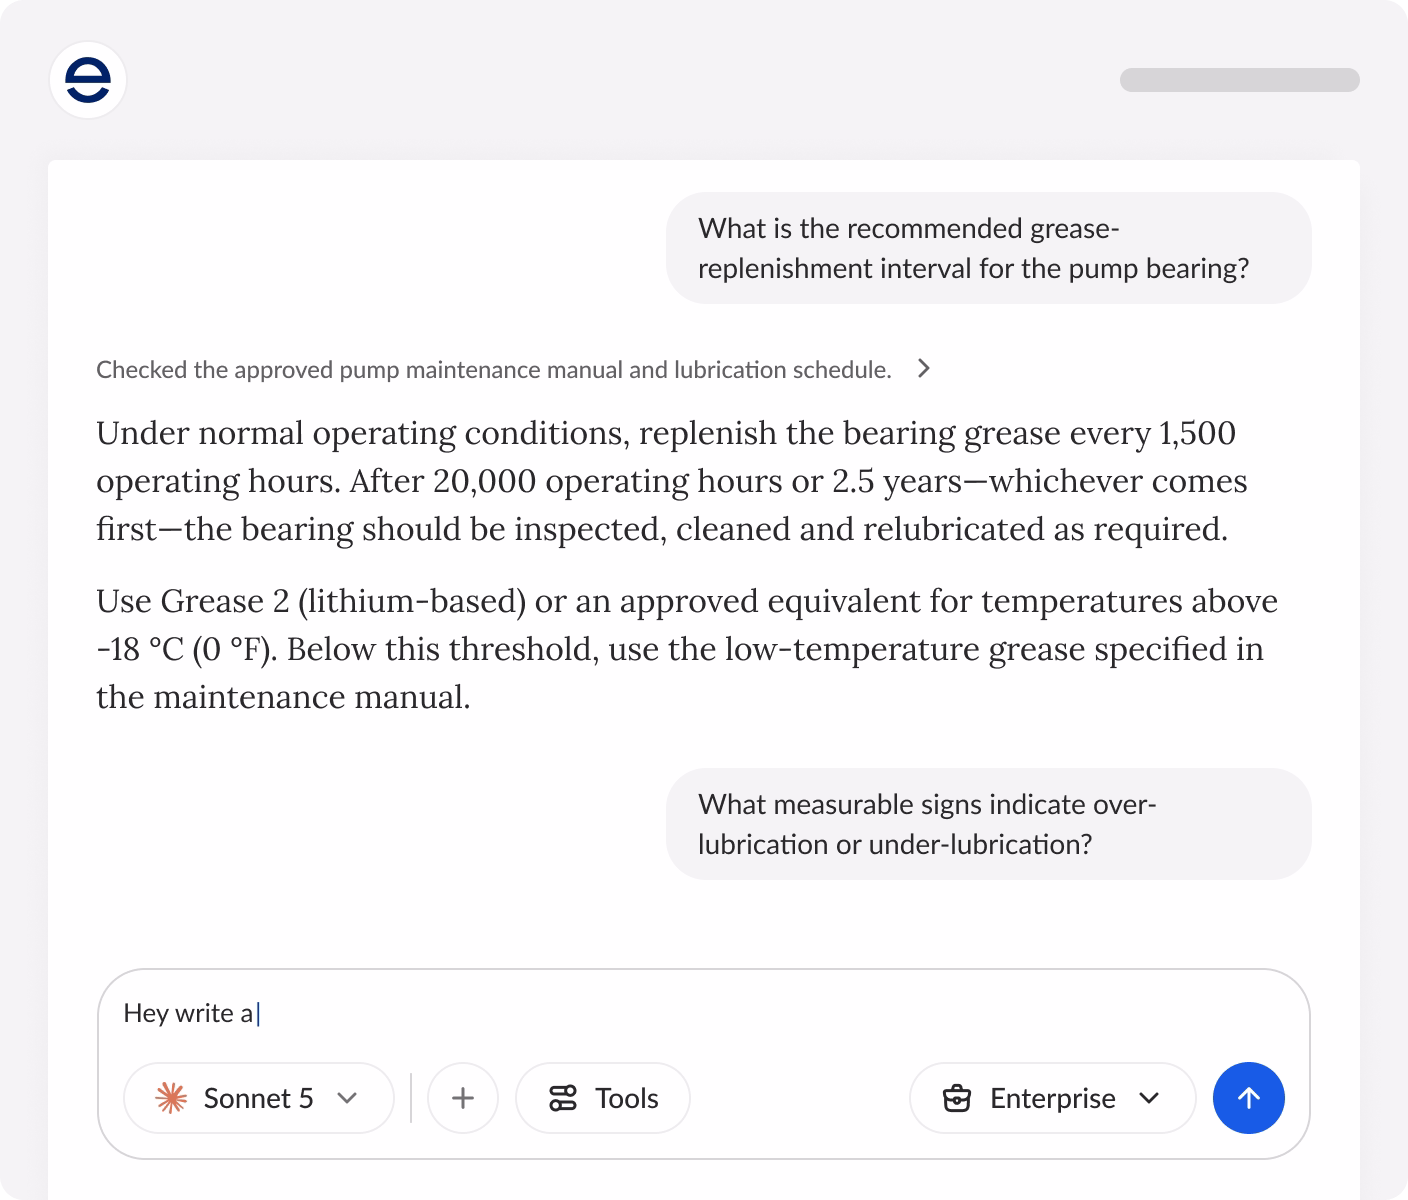1408x1200 pixels.
Task: Expand the Enterprise chevron arrow
Action: pos(1149,1098)
